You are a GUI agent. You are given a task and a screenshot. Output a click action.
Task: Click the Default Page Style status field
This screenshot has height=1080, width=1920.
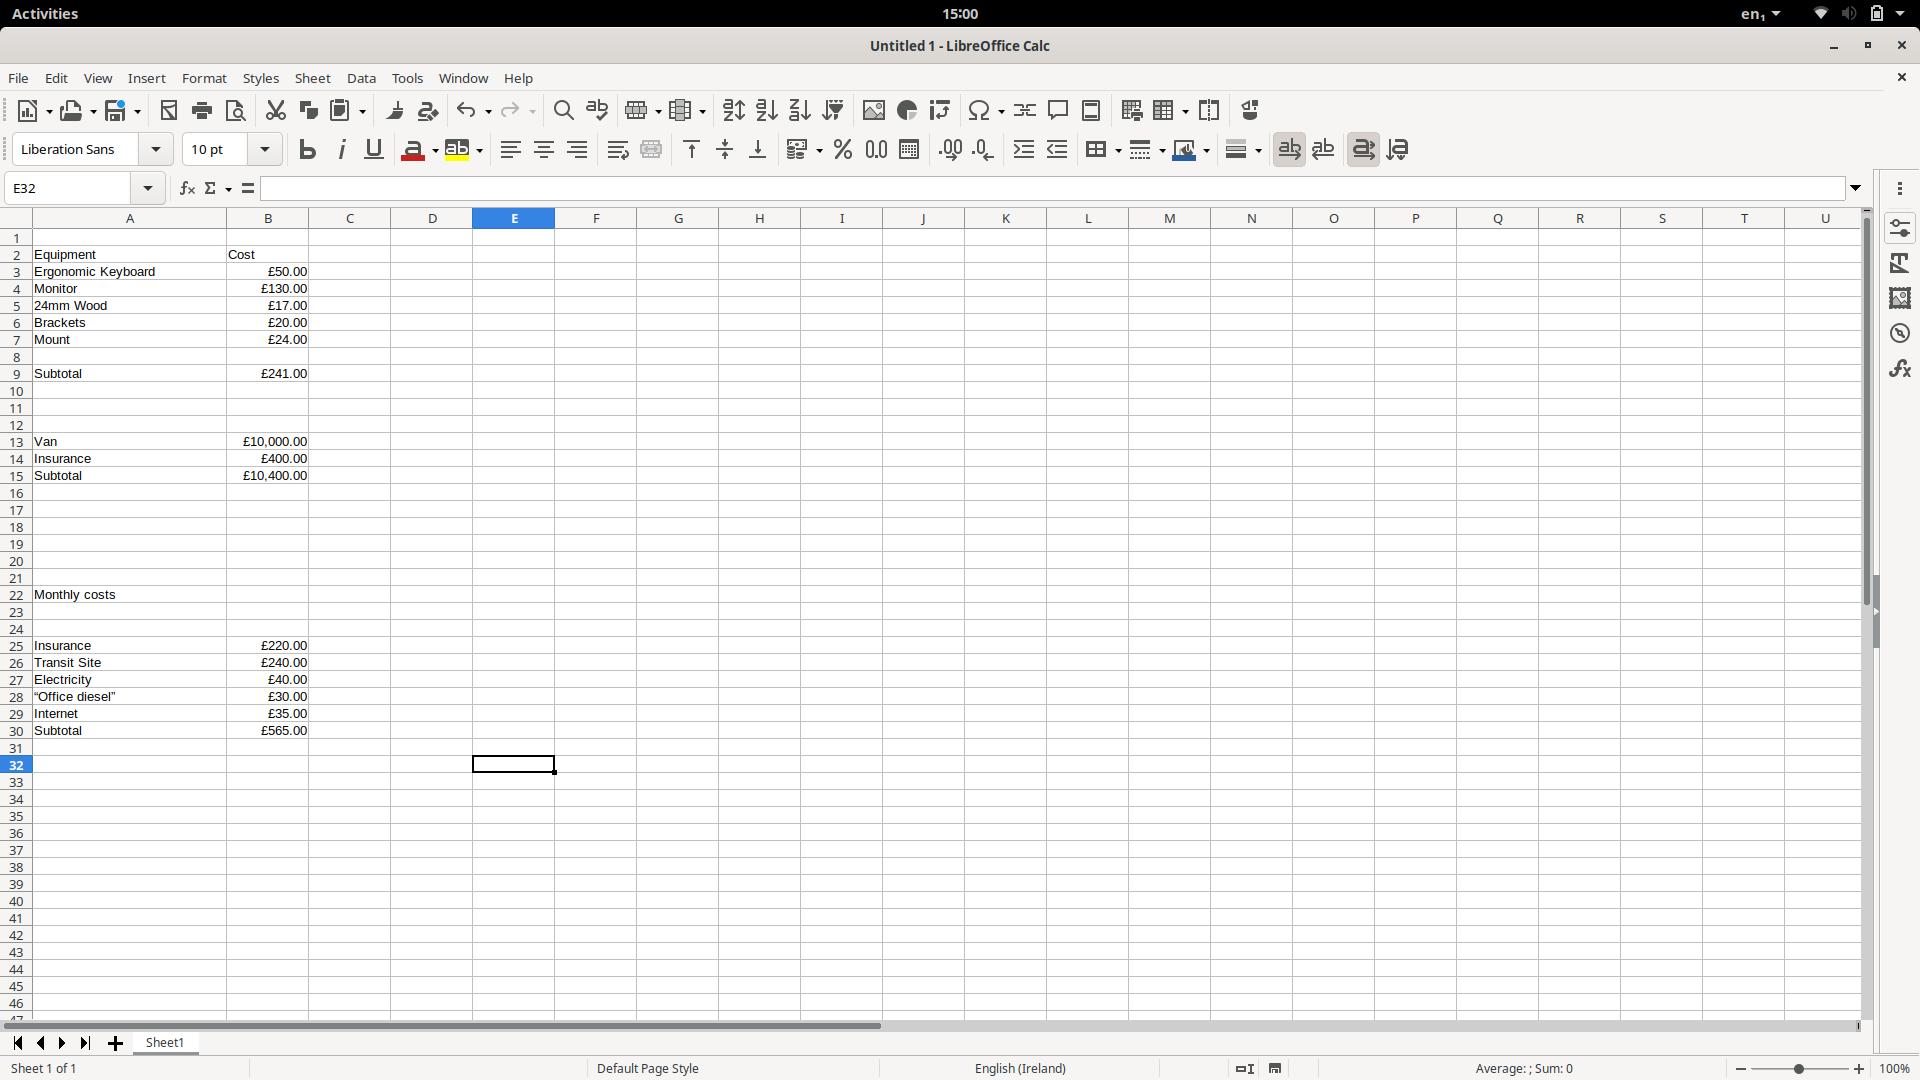pos(648,1068)
